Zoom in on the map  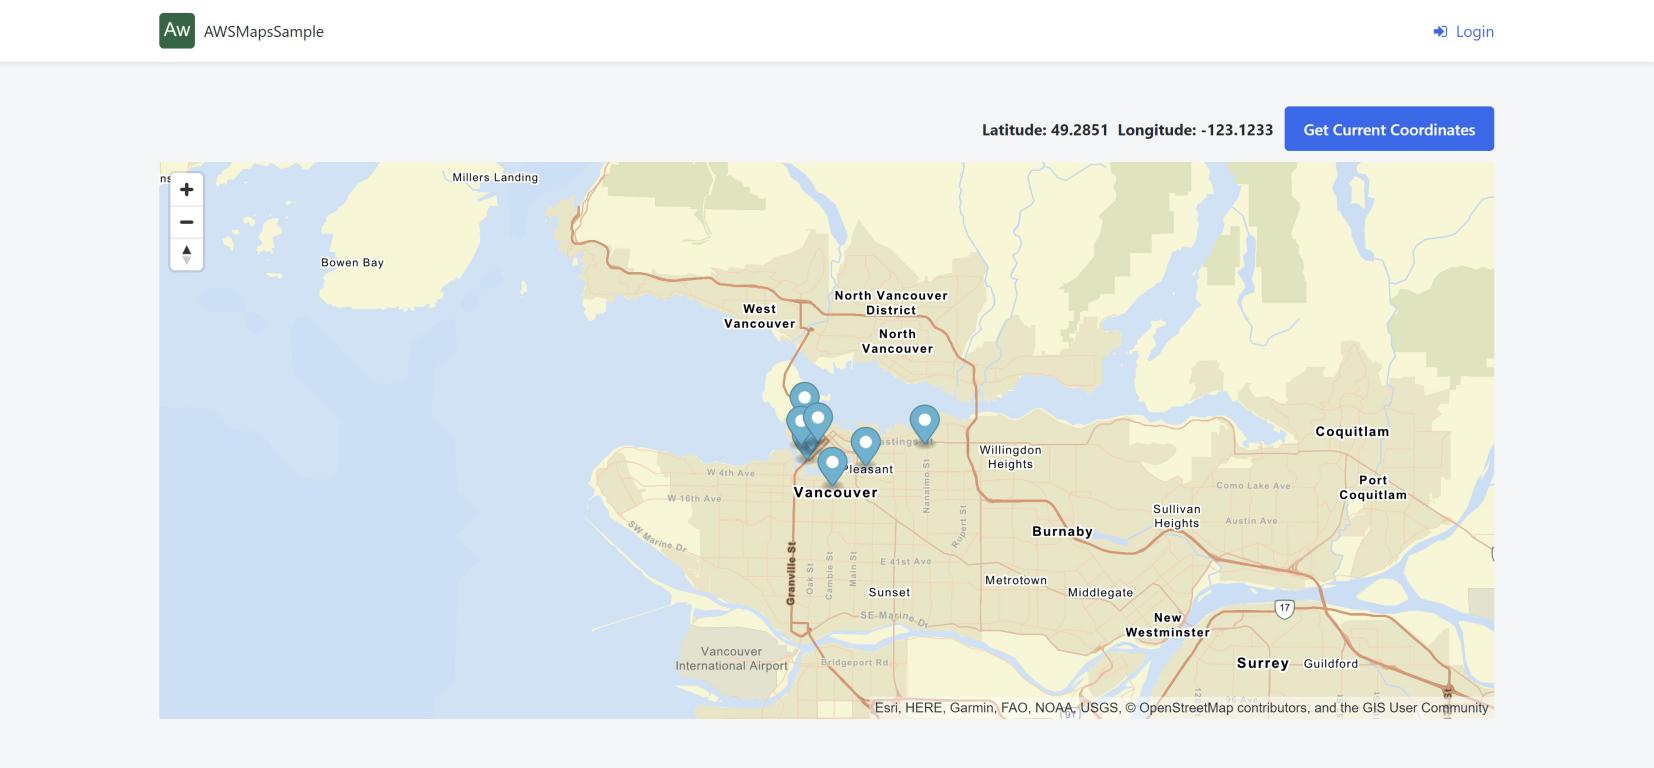(x=186, y=190)
